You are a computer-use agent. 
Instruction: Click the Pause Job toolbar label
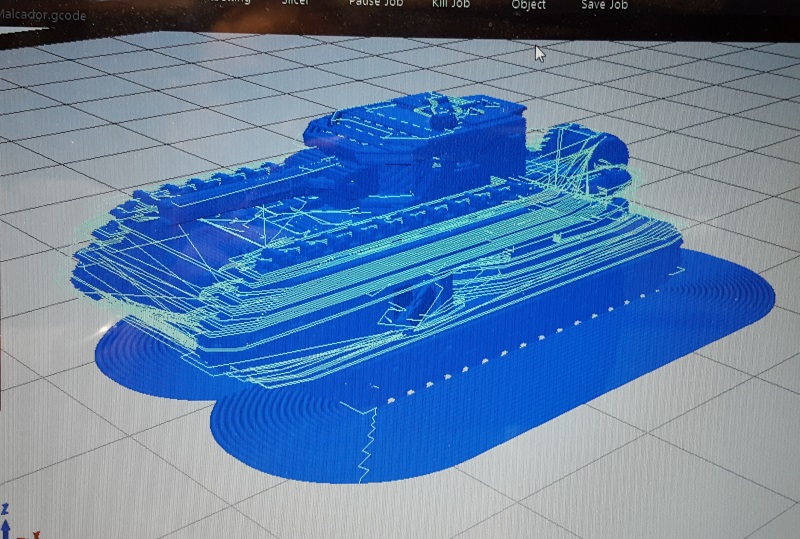[376, 4]
